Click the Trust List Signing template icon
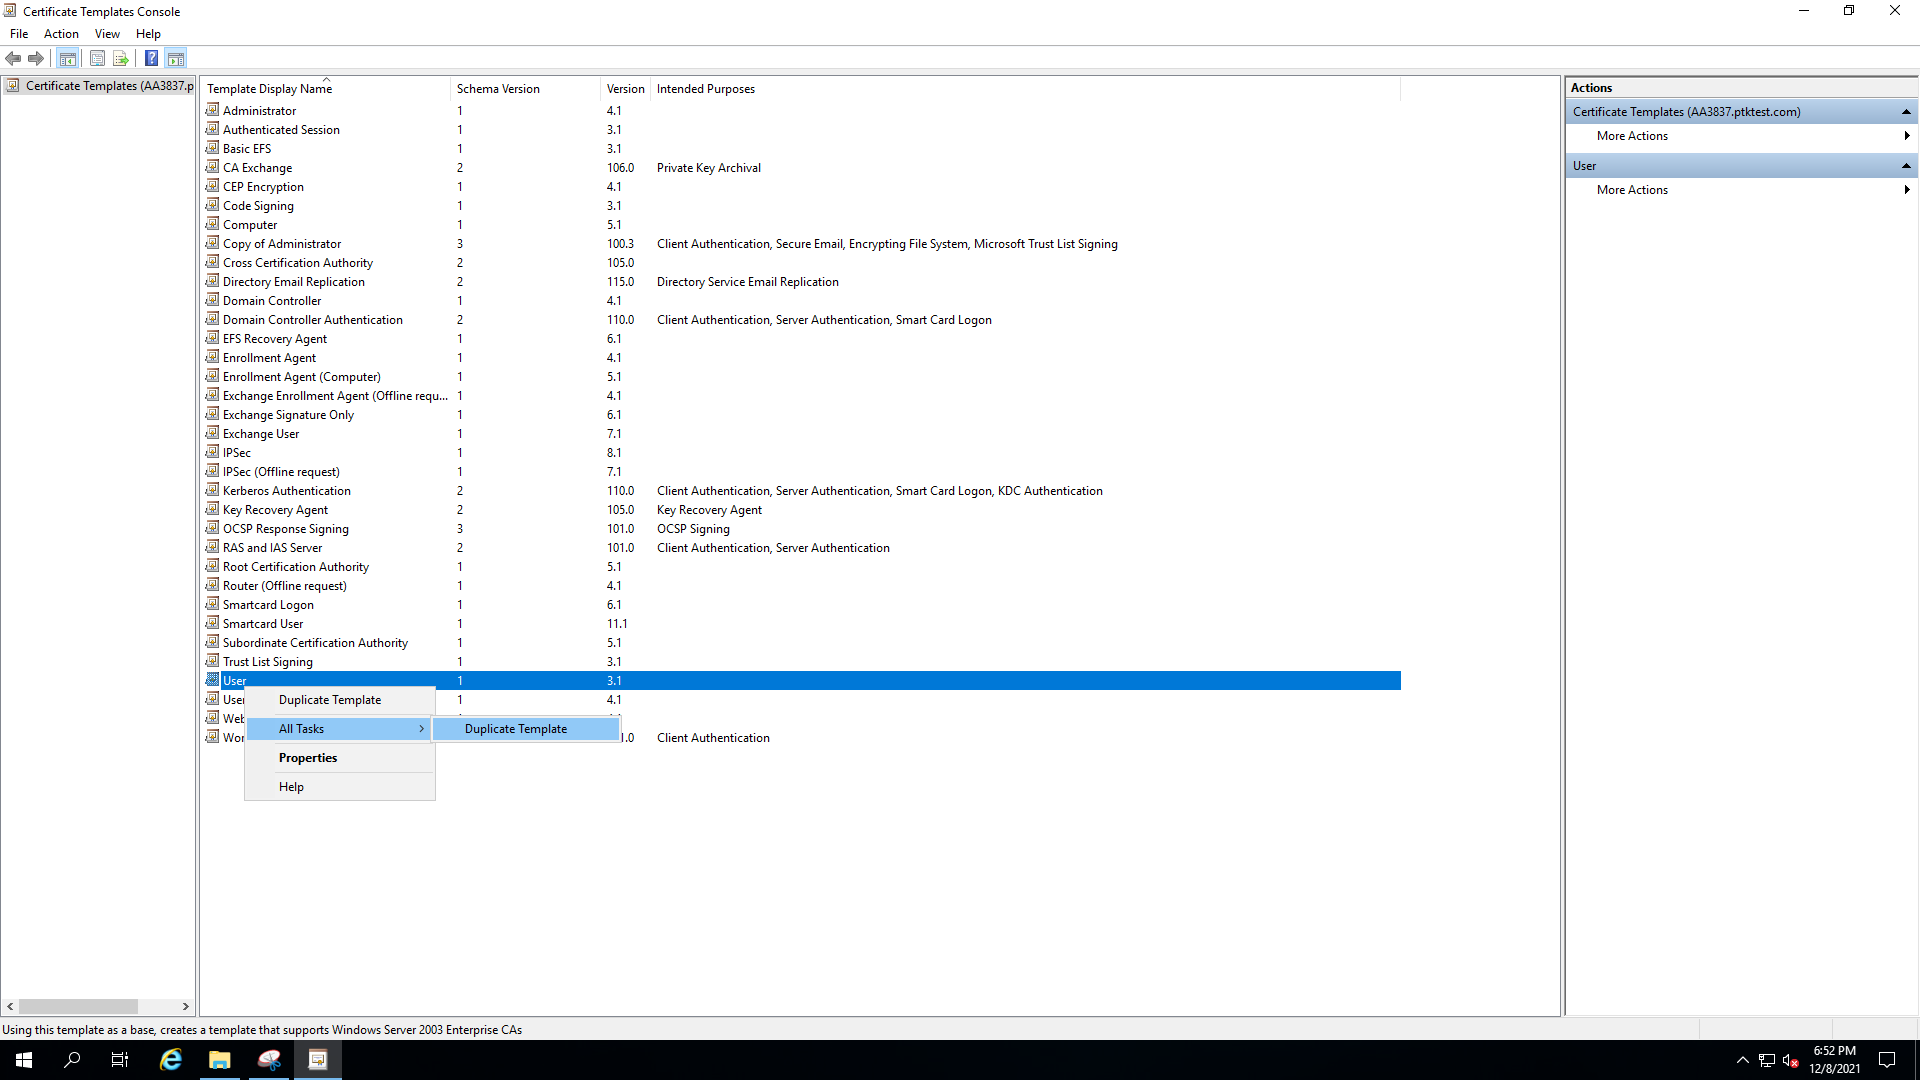The width and height of the screenshot is (1920, 1080). [x=212, y=661]
